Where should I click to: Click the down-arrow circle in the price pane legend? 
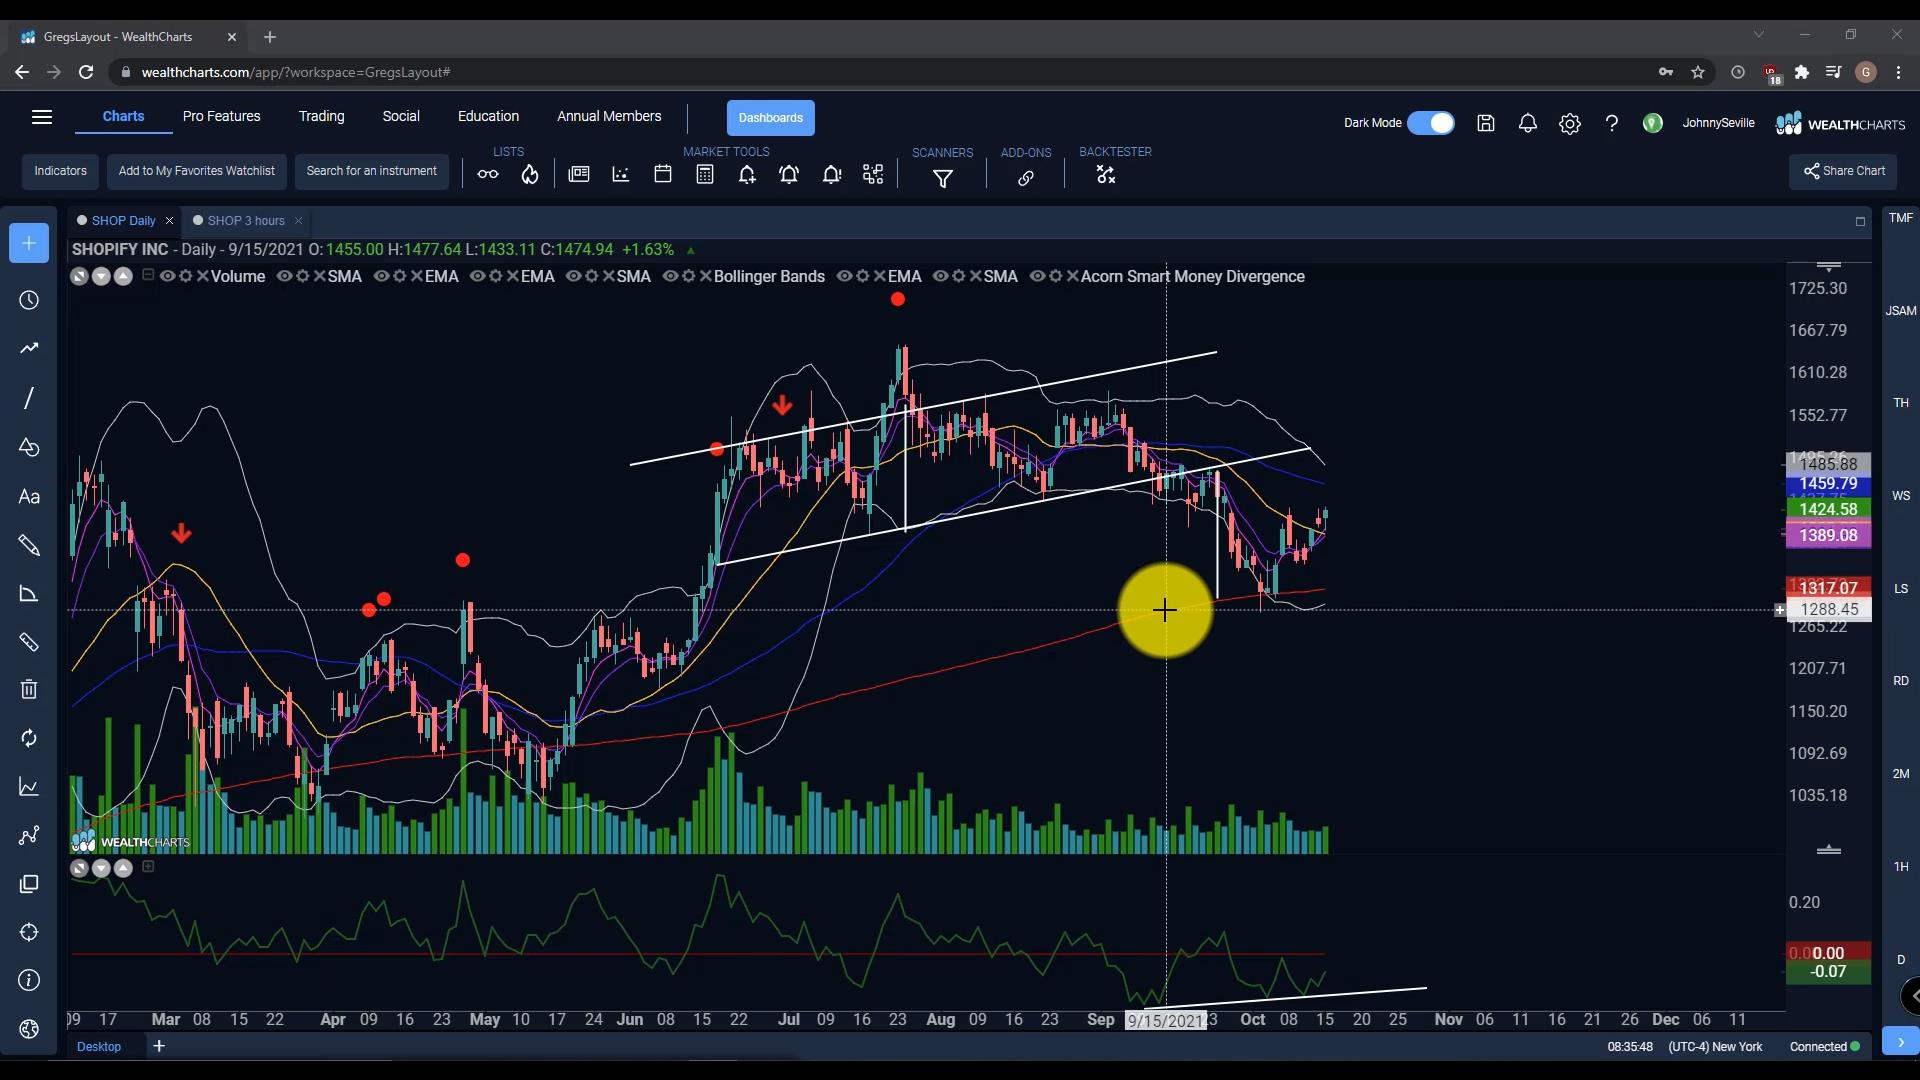pyautogui.click(x=101, y=276)
